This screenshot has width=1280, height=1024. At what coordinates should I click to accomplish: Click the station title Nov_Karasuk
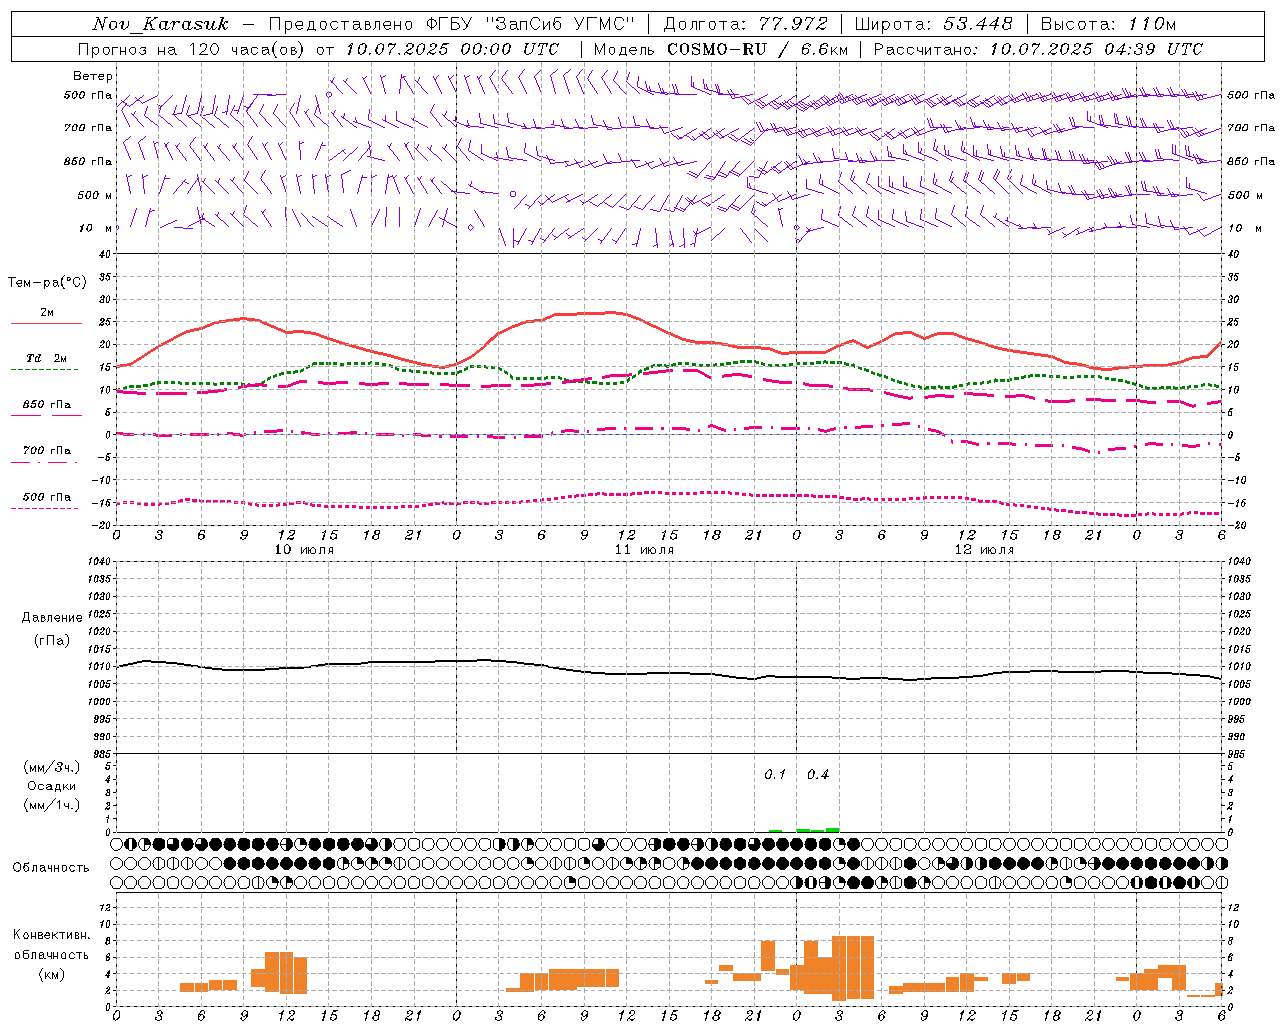click(161, 24)
